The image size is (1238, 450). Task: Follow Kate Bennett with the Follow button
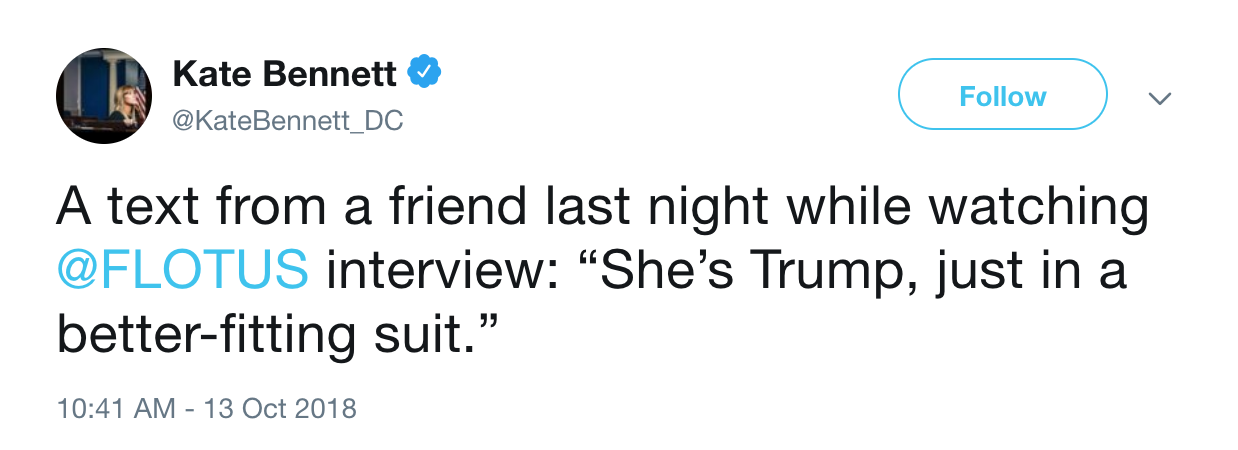click(x=1003, y=96)
